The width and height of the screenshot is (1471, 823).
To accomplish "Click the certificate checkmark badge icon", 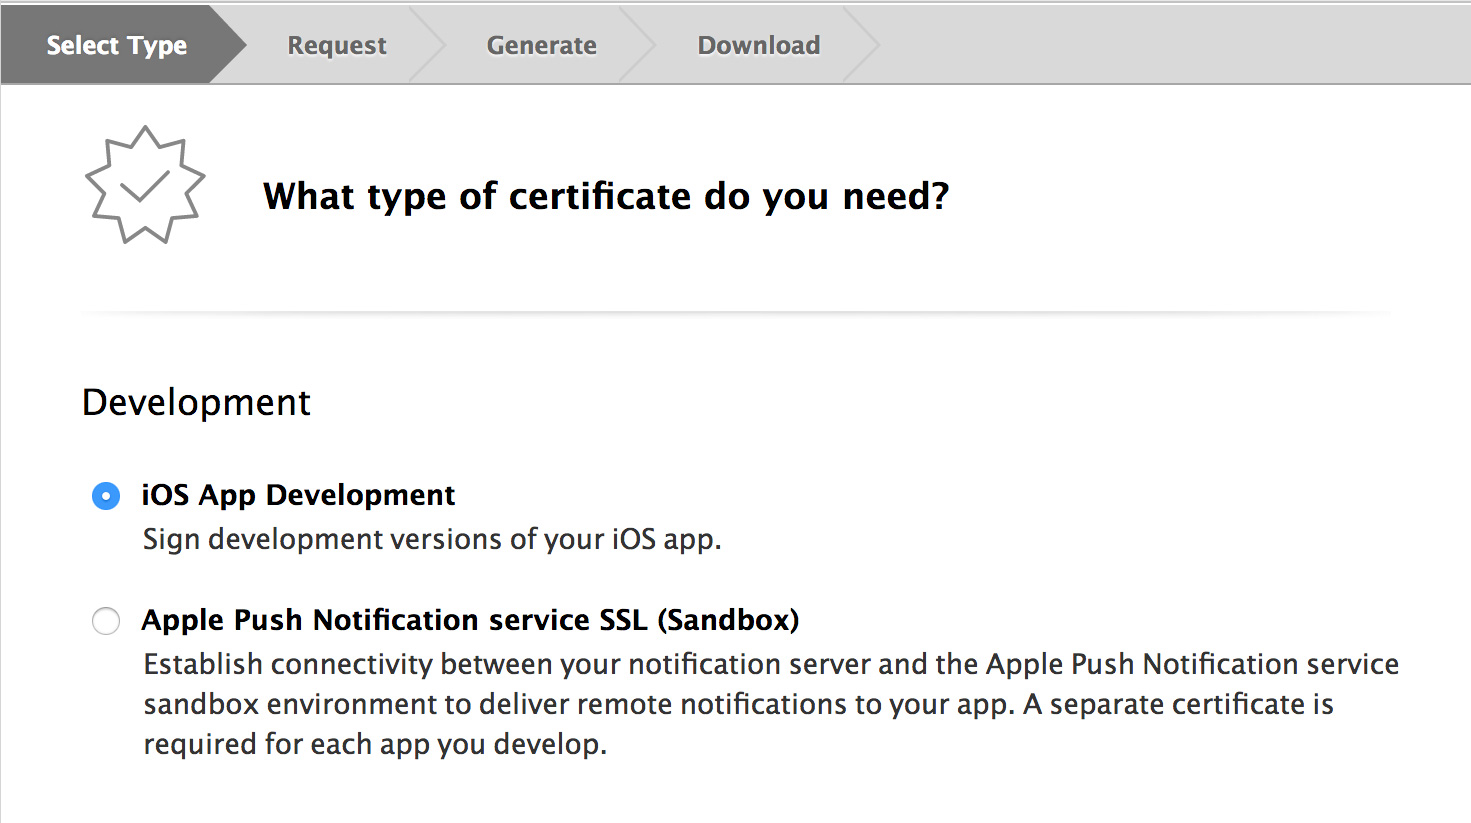I will [x=145, y=185].
